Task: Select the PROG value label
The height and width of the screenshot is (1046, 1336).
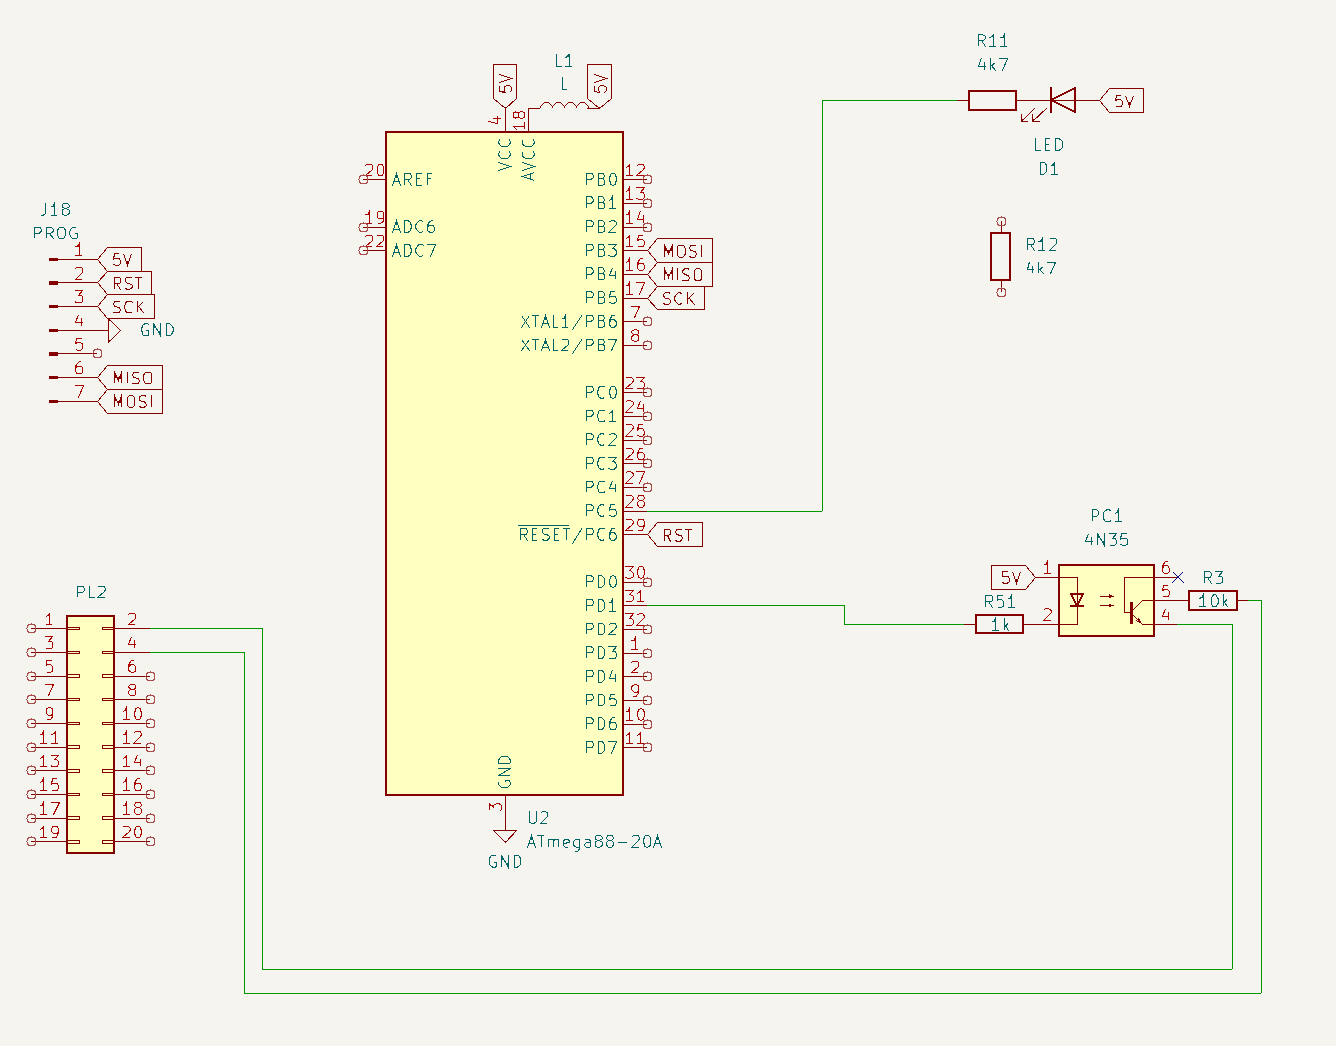Action: (x=55, y=233)
